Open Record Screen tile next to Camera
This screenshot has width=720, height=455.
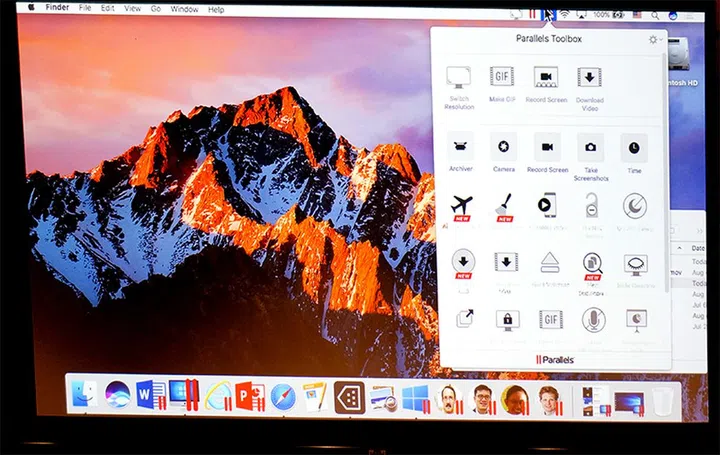(x=547, y=153)
